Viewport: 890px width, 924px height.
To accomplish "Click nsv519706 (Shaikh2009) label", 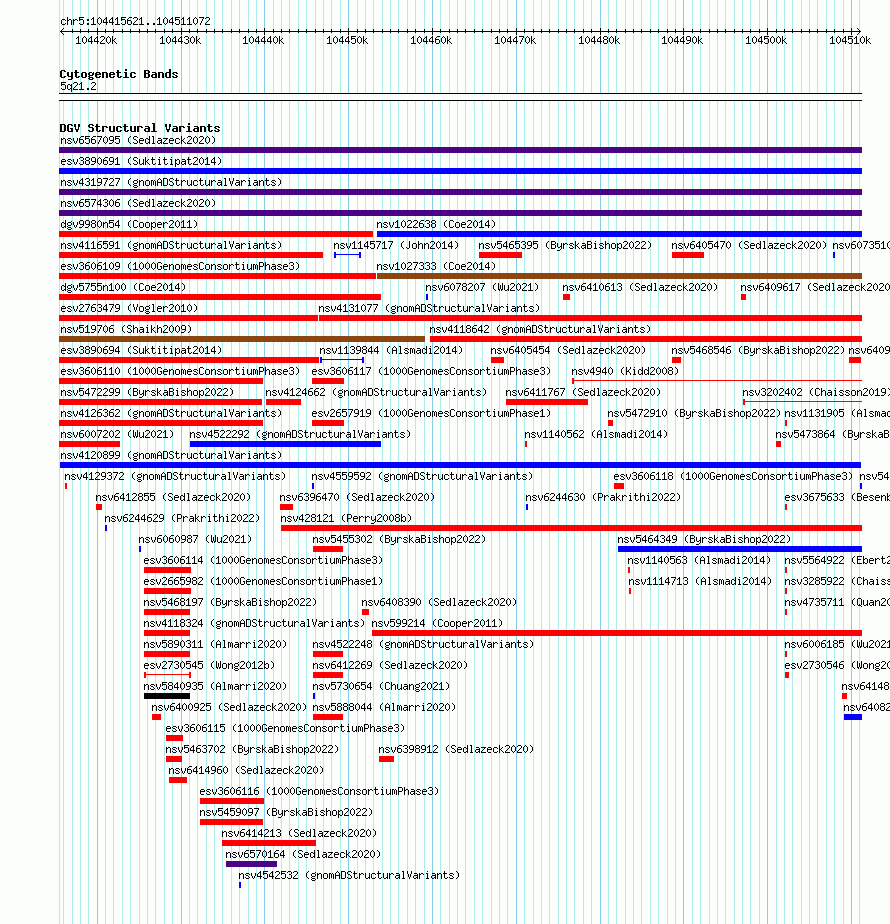I will coord(126,329).
